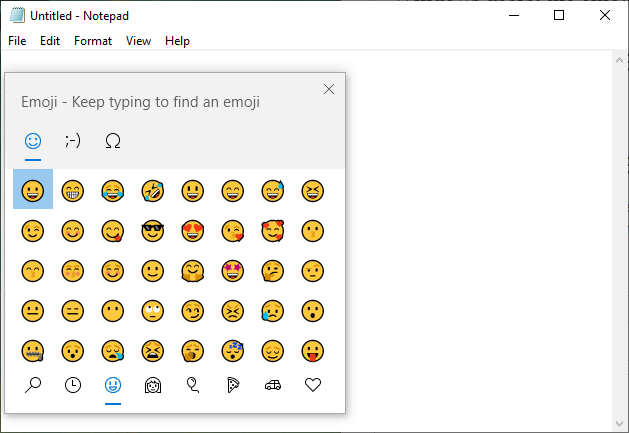Insert the face with tongue out emoji
This screenshot has height=433, width=629.
[x=312, y=351]
